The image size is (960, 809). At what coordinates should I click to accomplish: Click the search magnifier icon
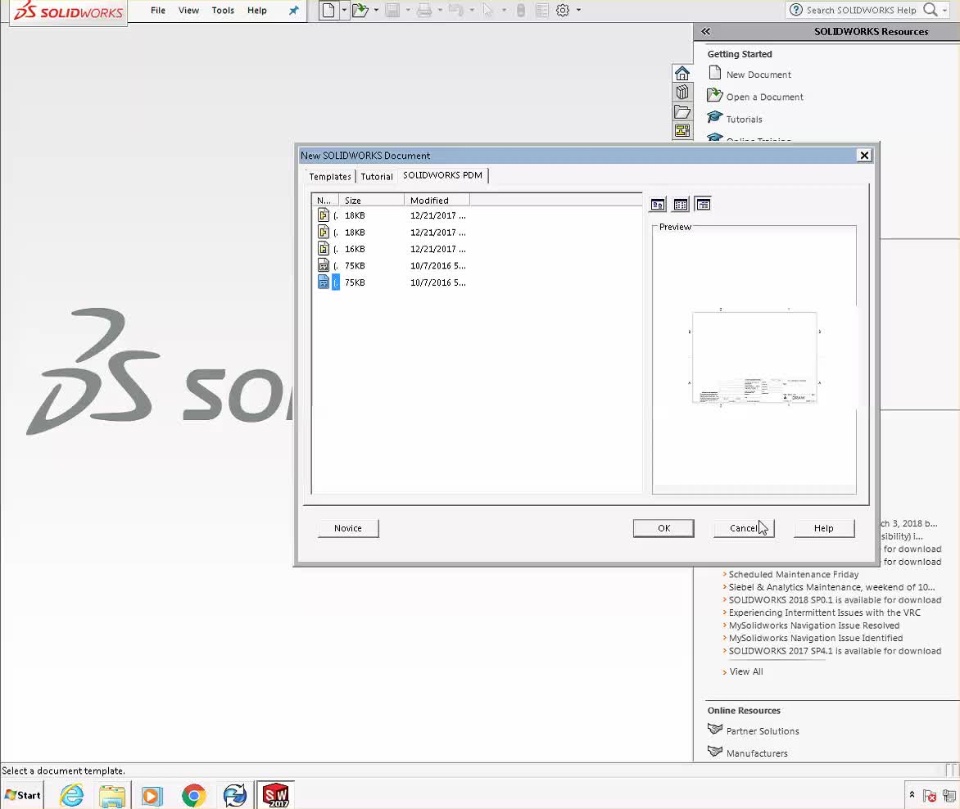(930, 9)
